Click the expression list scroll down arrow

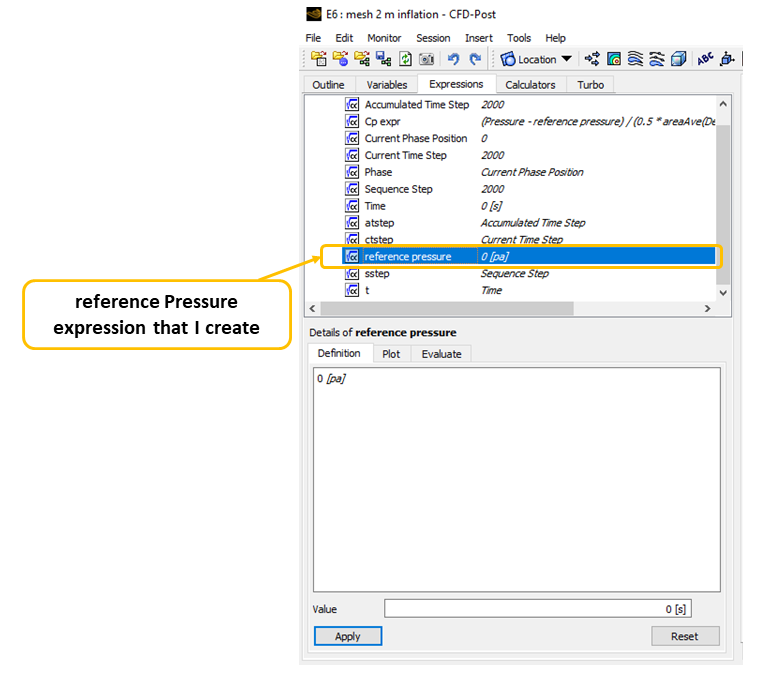pyautogui.click(x=723, y=293)
